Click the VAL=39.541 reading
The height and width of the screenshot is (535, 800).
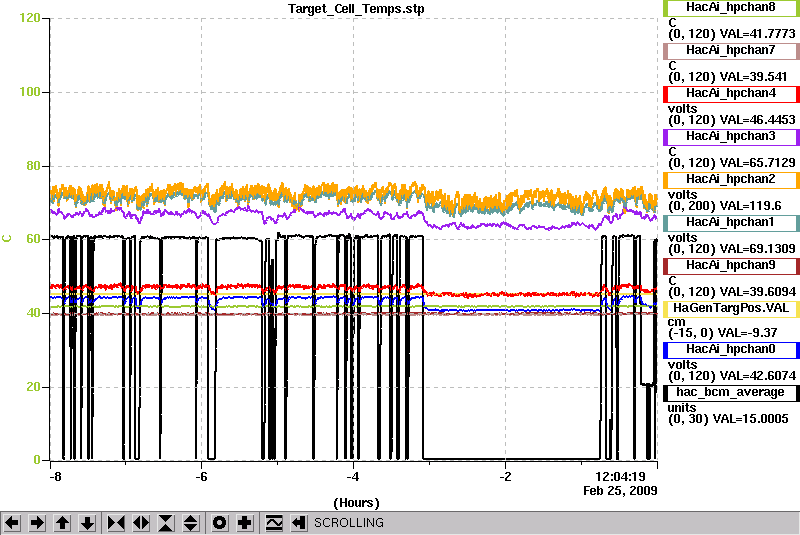click(x=753, y=77)
